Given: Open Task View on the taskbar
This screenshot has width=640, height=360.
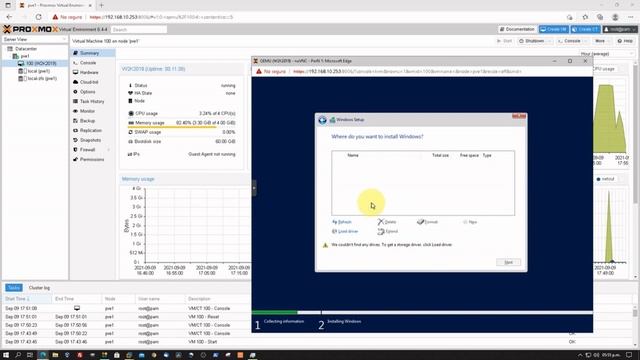Looking at the screenshot, I should tap(30, 355).
